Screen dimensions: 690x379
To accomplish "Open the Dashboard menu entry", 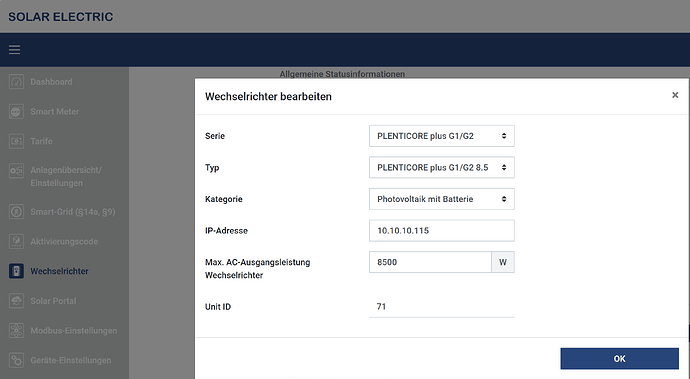I will (51, 82).
